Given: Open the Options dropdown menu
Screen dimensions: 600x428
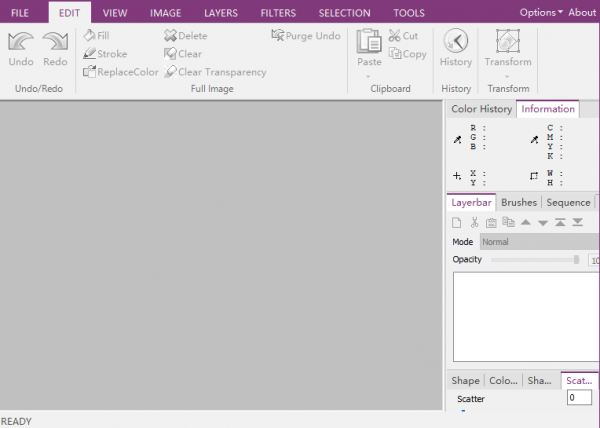Looking at the screenshot, I should click(x=541, y=12).
